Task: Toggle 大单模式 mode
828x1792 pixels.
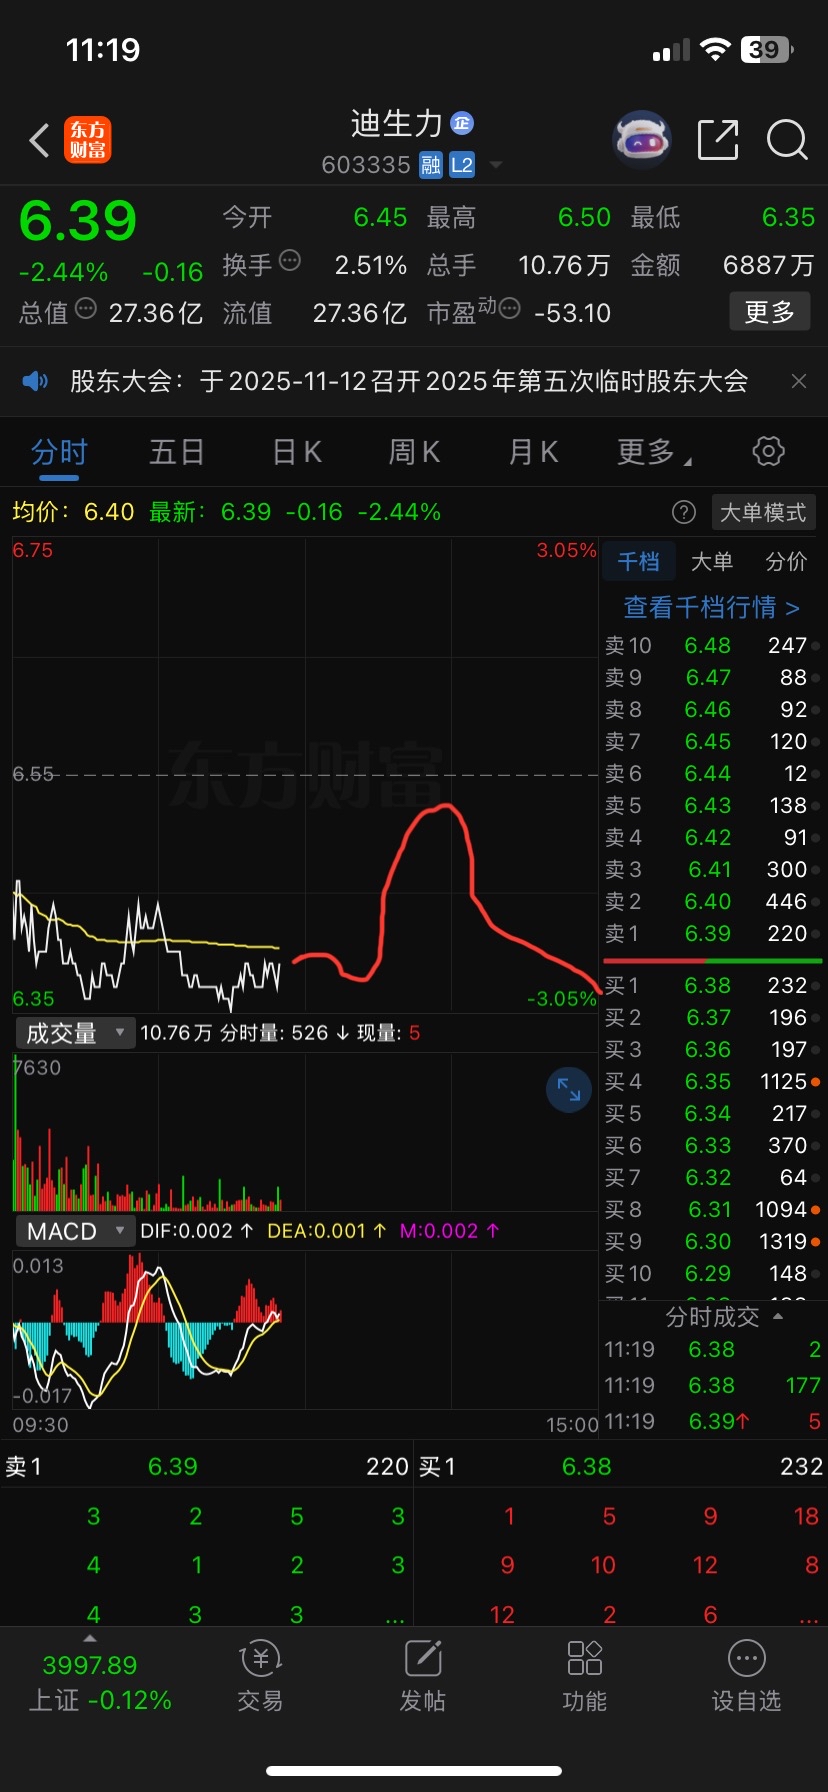Action: (x=763, y=513)
